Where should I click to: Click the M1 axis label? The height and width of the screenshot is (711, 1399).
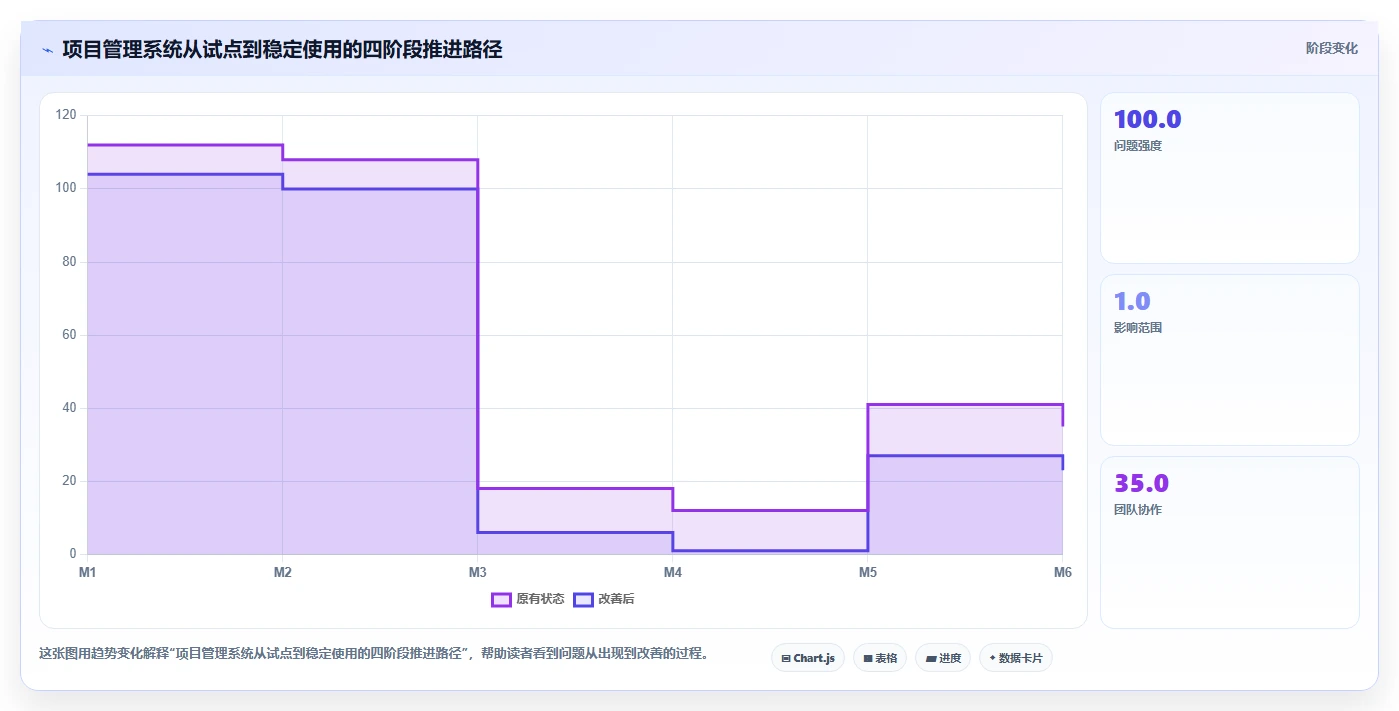point(87,572)
